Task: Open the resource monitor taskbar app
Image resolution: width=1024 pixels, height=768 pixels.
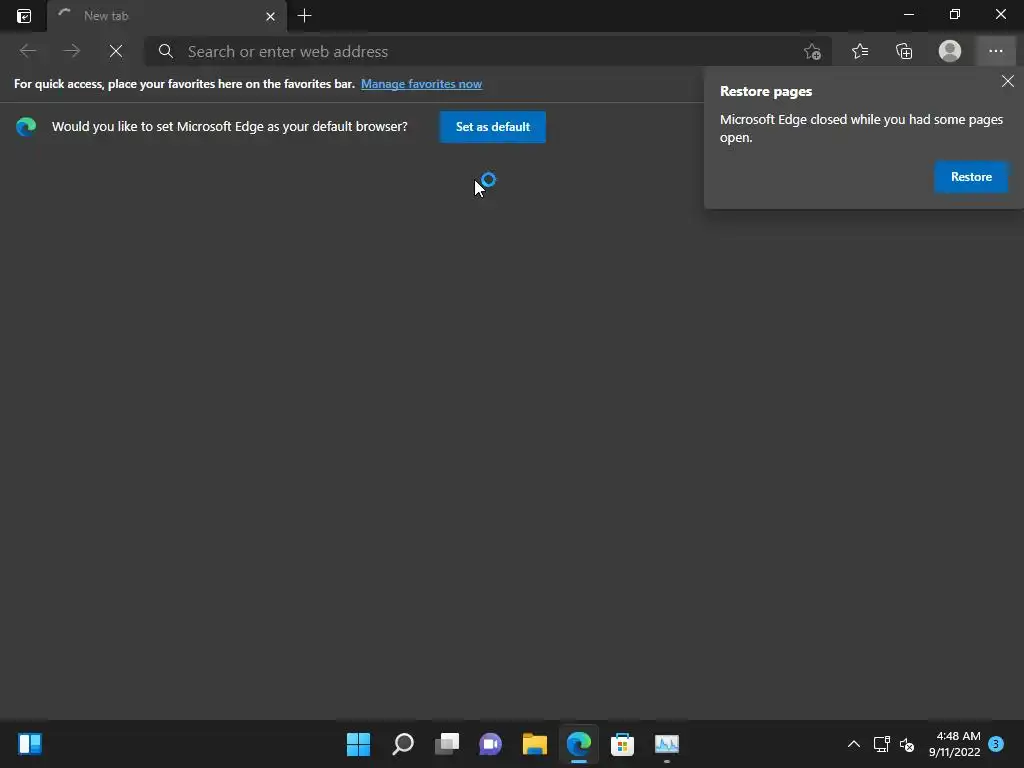Action: [667, 744]
